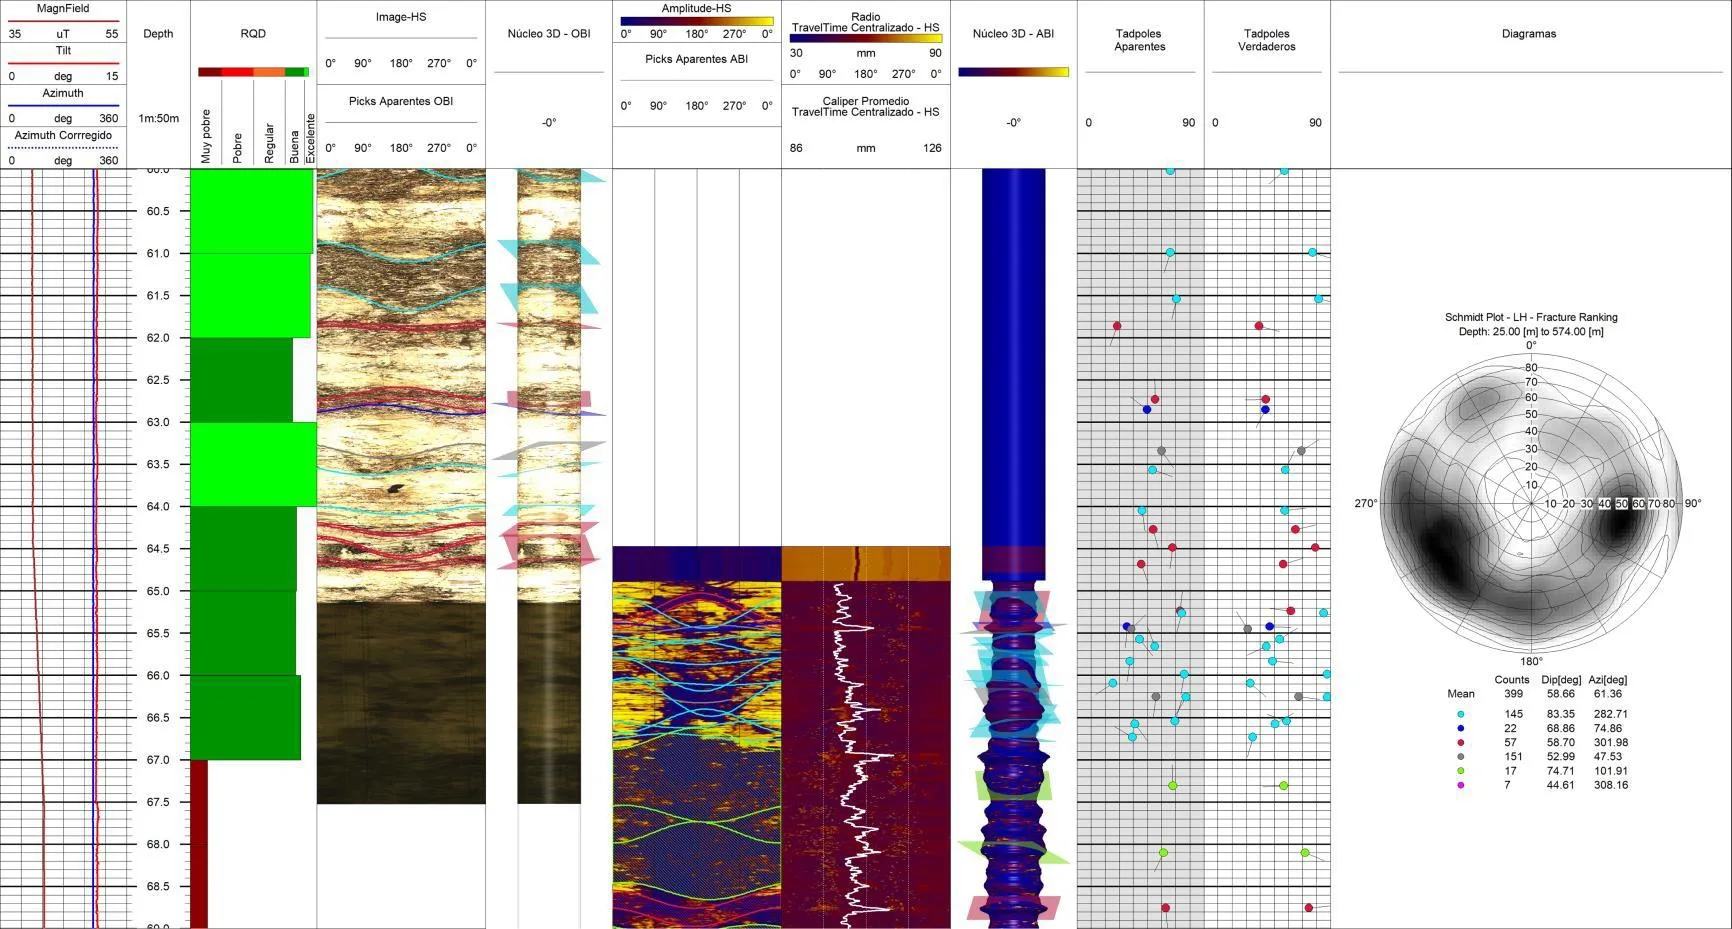Click the Núcleo 3D - OBI header
The height and width of the screenshot is (929, 1732).
point(549,33)
